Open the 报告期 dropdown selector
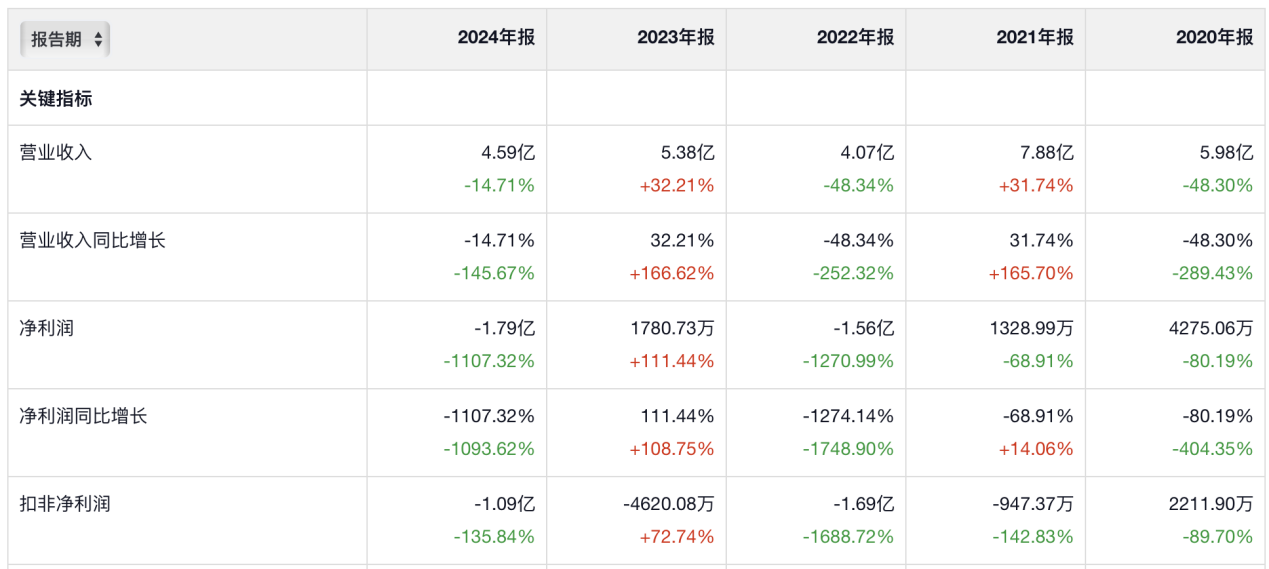The width and height of the screenshot is (1269, 569). tap(66, 39)
